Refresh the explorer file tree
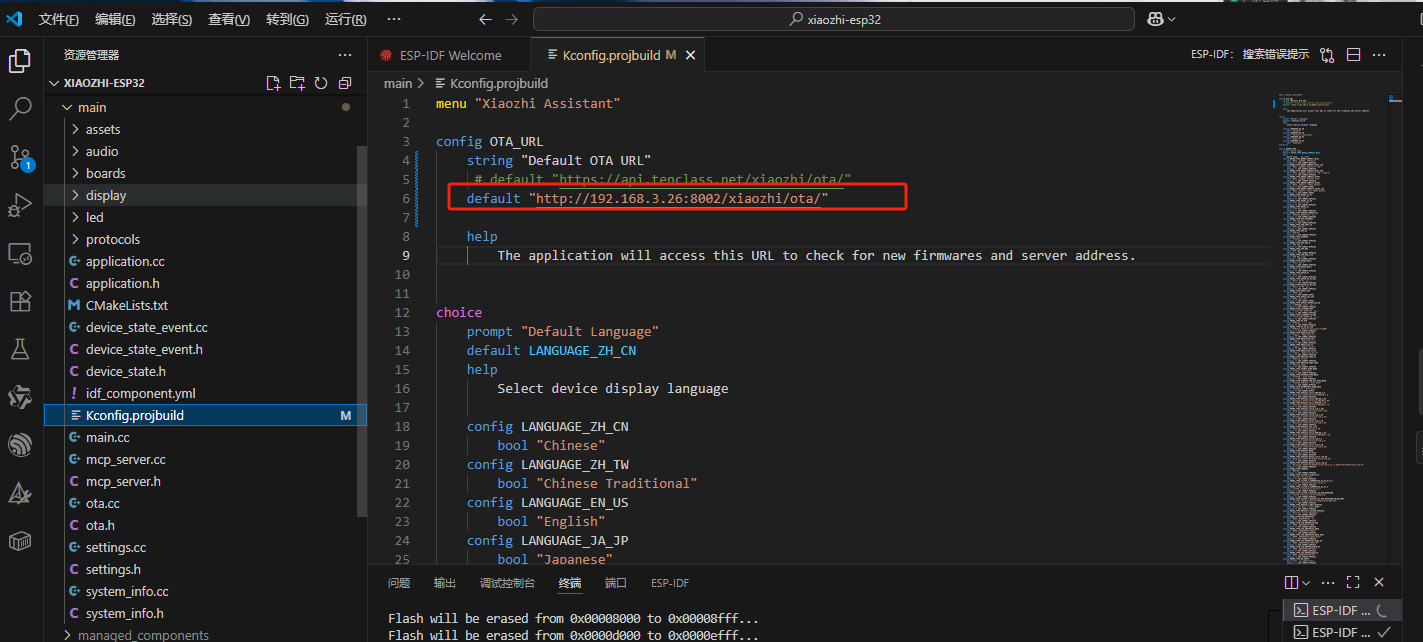This screenshot has height=642, width=1423. (321, 83)
